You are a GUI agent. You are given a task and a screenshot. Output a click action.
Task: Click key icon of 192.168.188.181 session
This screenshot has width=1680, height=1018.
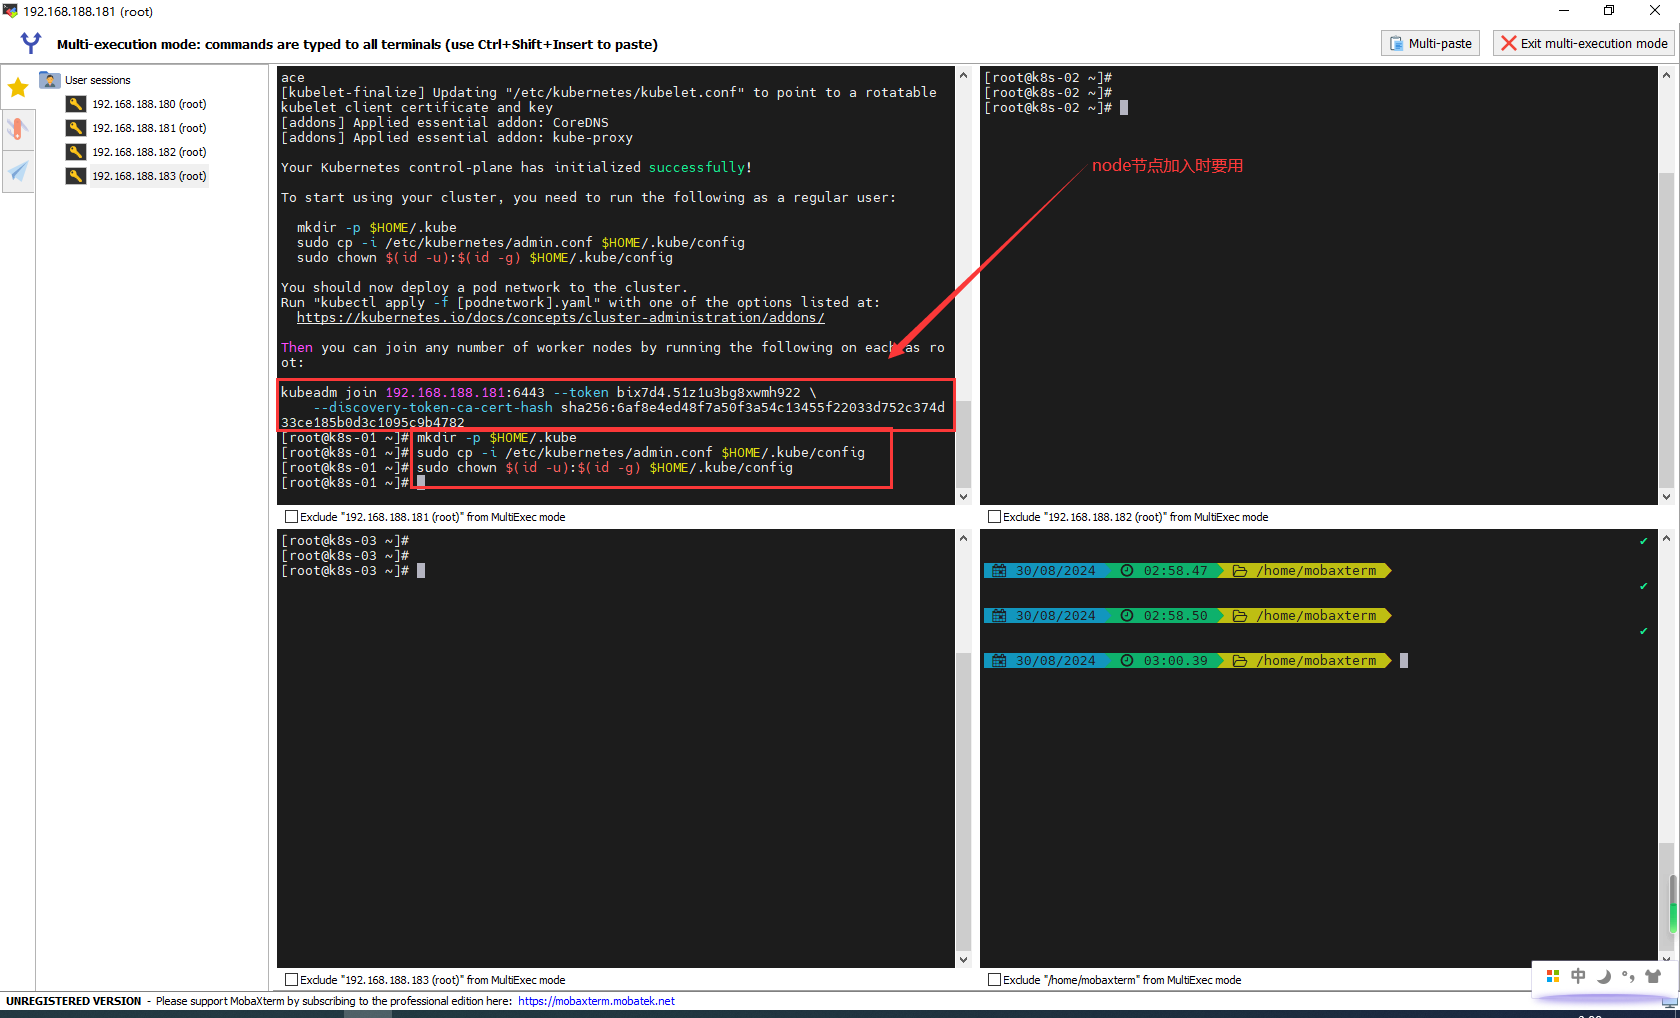point(76,128)
